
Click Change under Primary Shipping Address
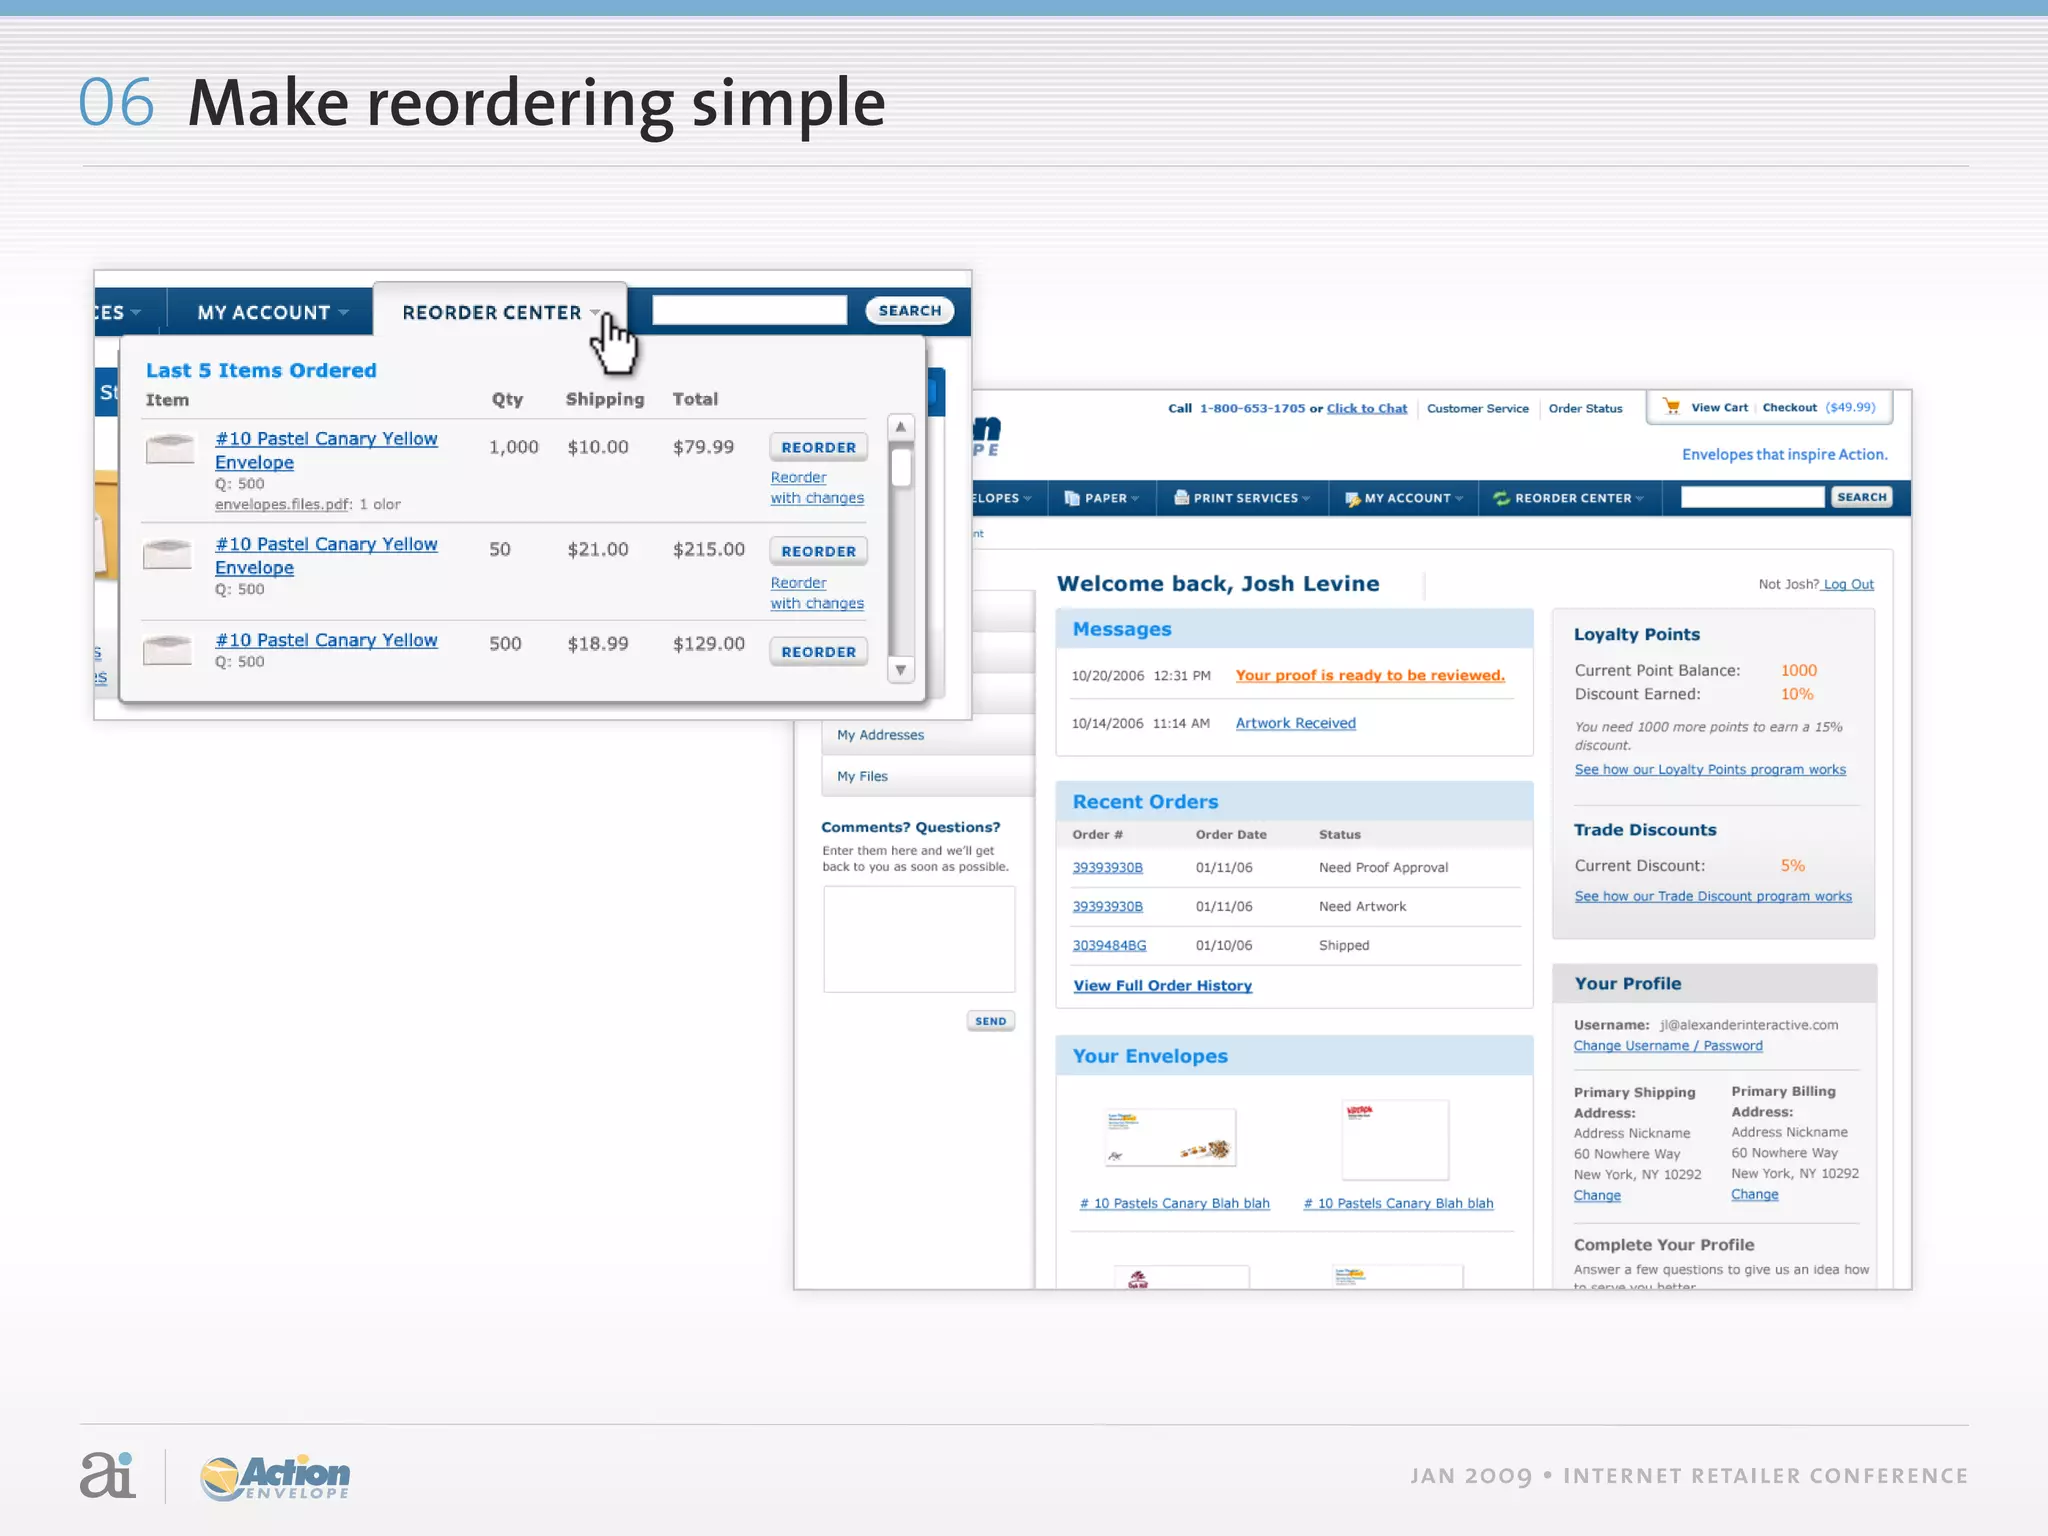click(1597, 1195)
